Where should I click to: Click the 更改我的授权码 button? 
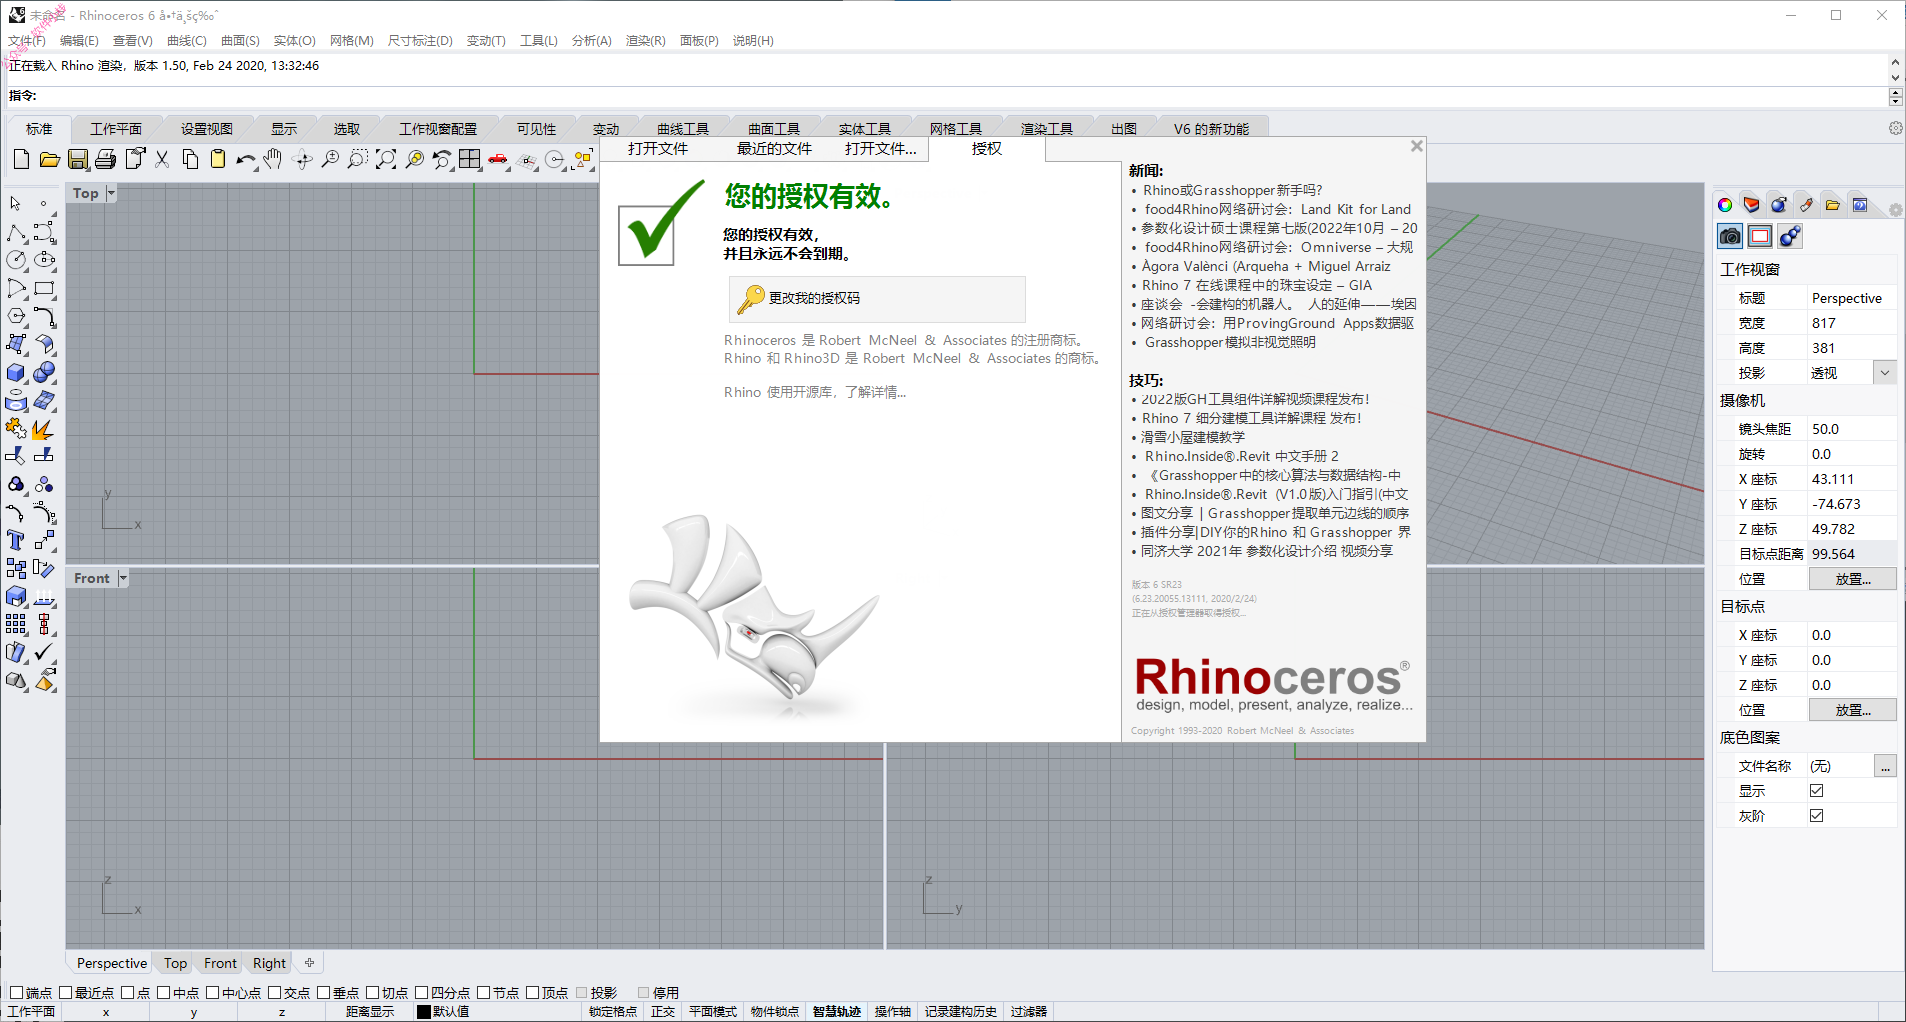877,298
